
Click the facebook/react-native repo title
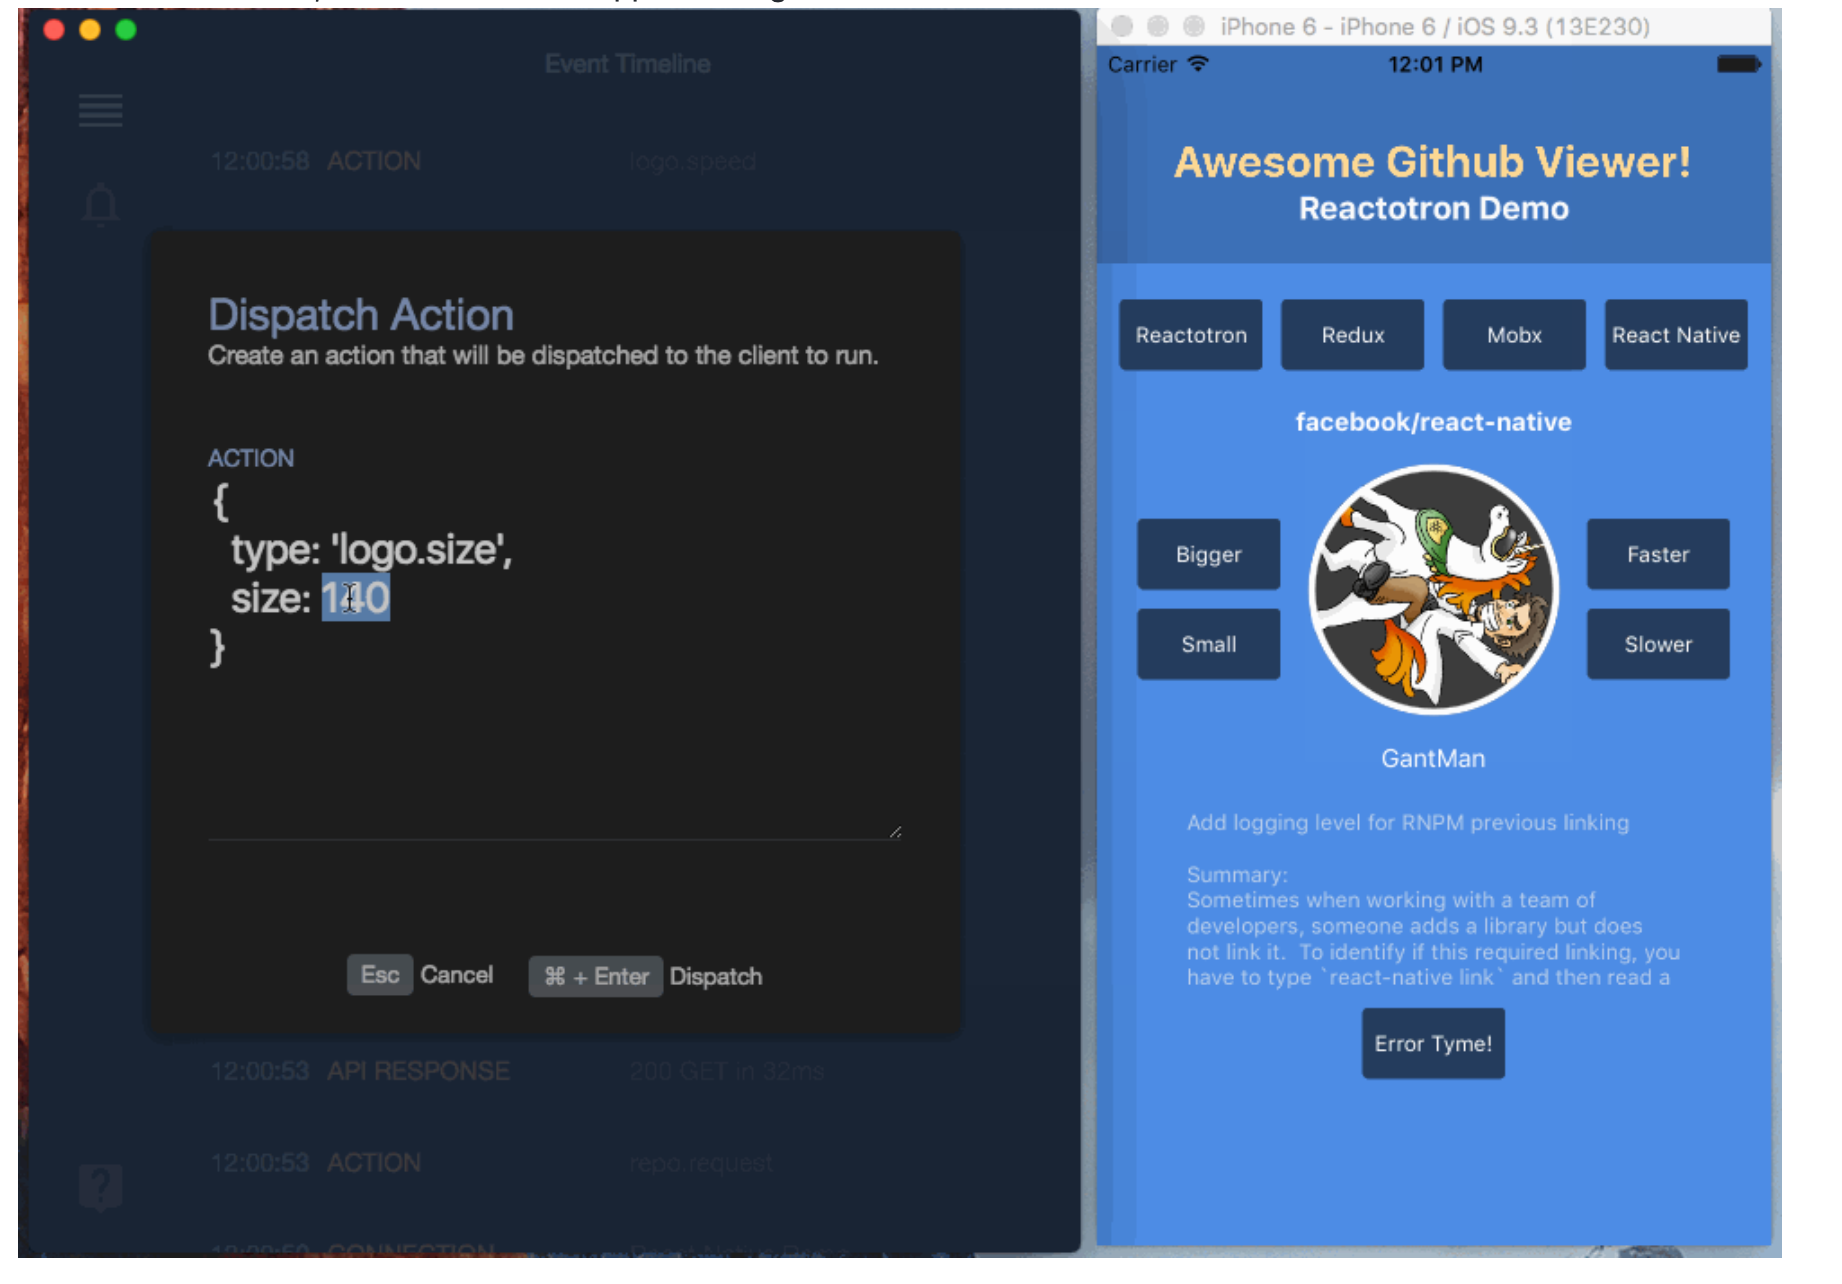pos(1433,422)
